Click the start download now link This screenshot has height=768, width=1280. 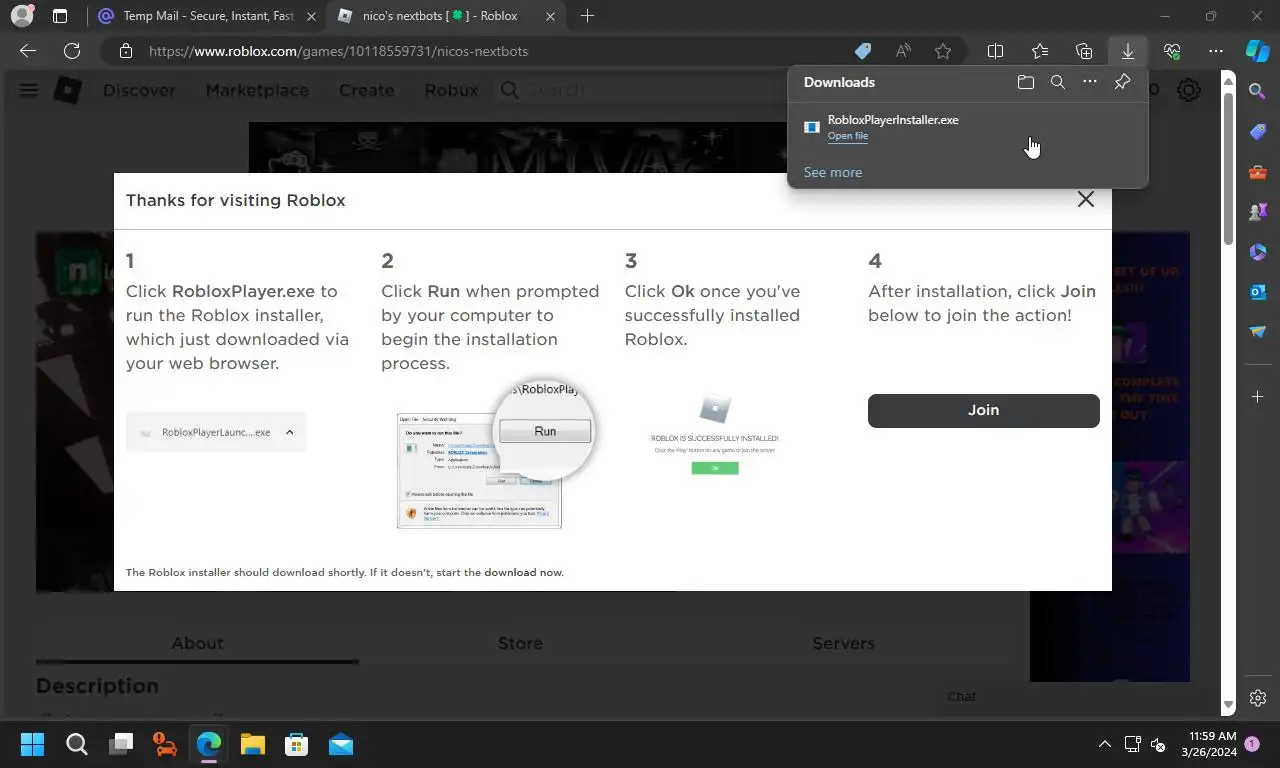pyautogui.click(x=523, y=572)
